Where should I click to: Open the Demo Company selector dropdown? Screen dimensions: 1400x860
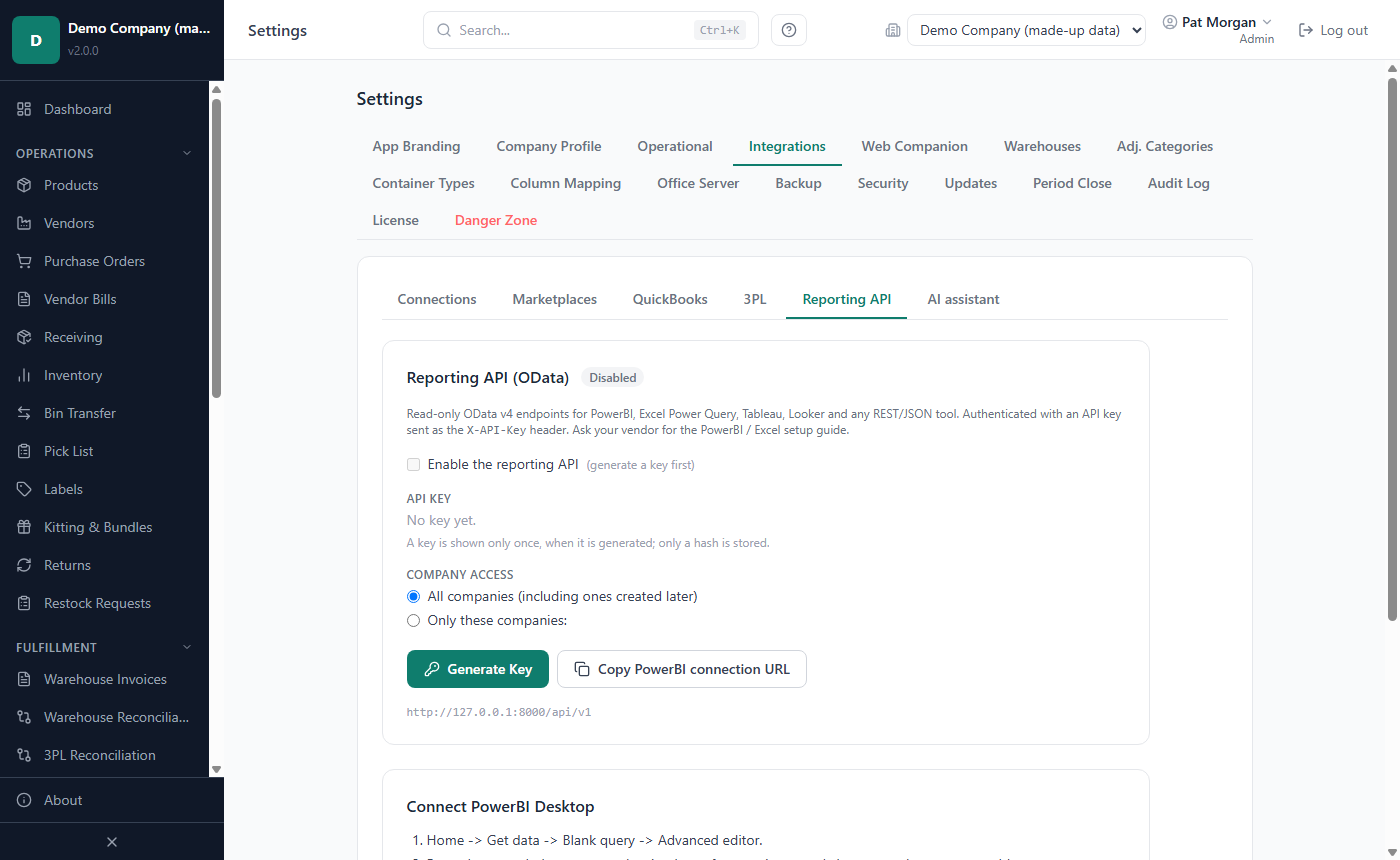coord(1026,30)
